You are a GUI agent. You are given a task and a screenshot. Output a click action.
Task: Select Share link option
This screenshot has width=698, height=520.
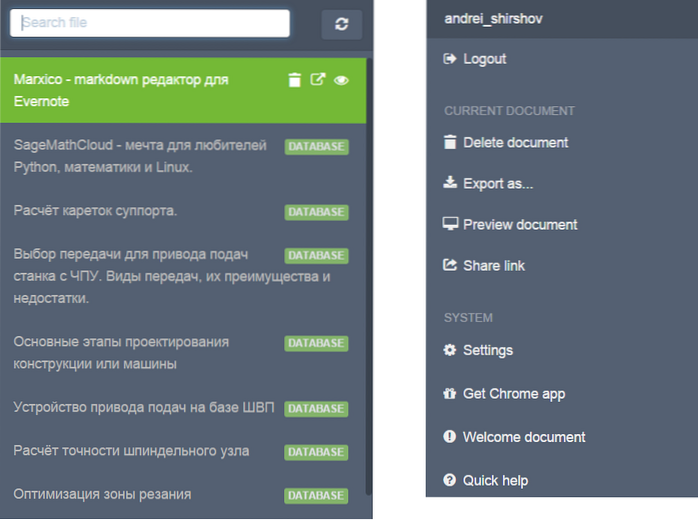pyautogui.click(x=494, y=266)
